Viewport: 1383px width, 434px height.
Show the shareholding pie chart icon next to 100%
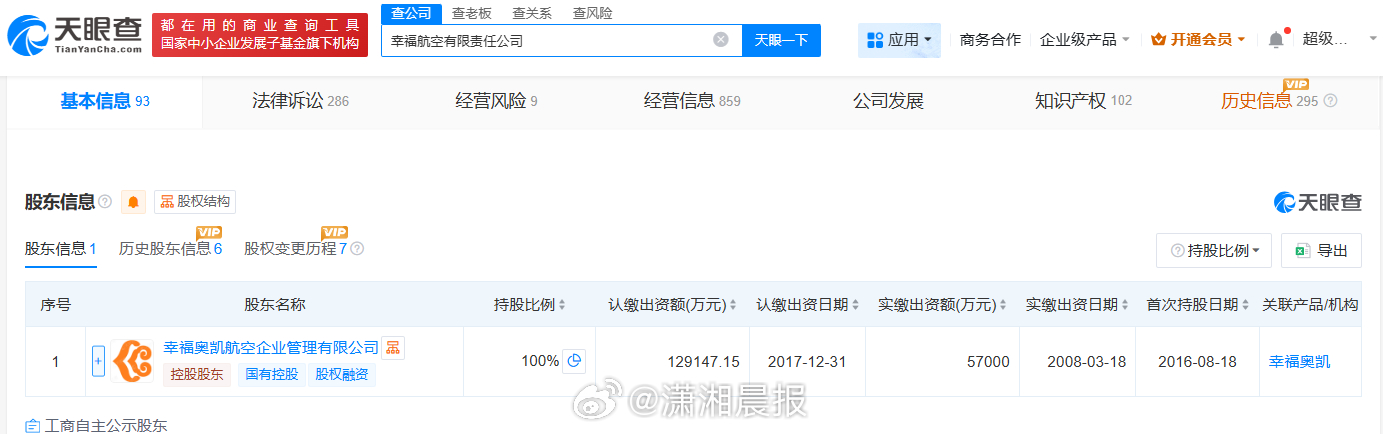tap(574, 361)
